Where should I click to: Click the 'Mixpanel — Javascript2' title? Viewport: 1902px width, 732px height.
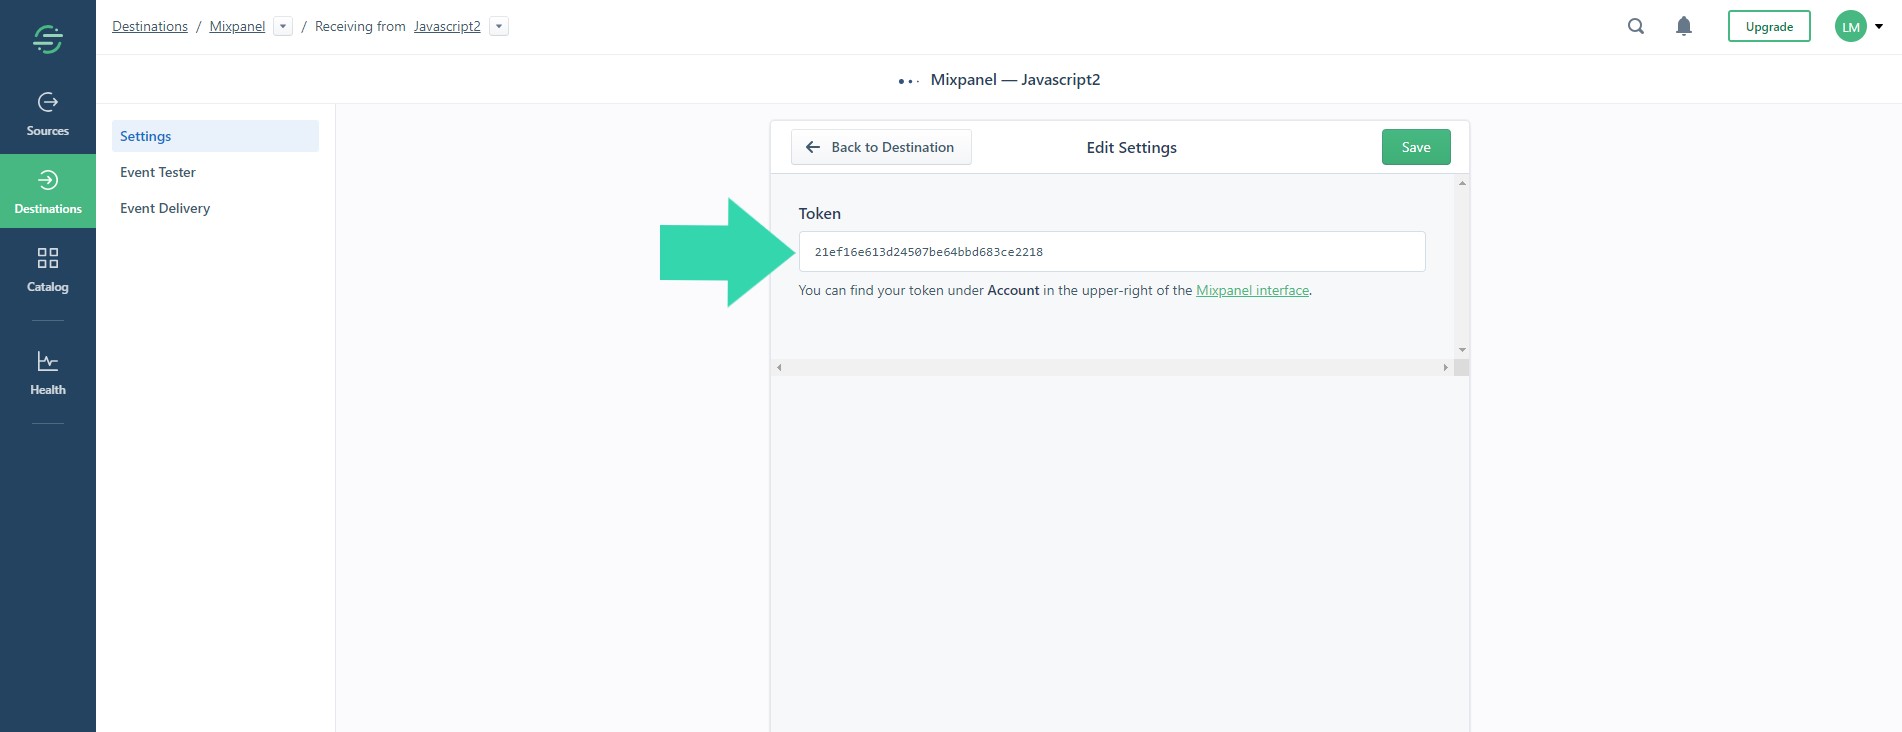[x=1015, y=79]
